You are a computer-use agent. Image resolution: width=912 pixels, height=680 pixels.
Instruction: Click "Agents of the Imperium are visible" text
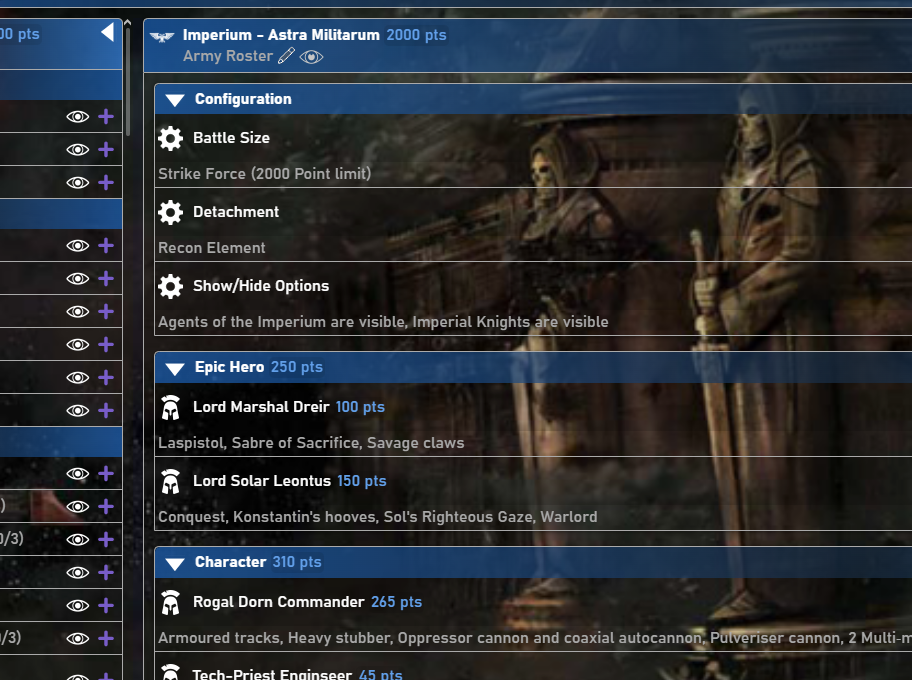point(282,322)
